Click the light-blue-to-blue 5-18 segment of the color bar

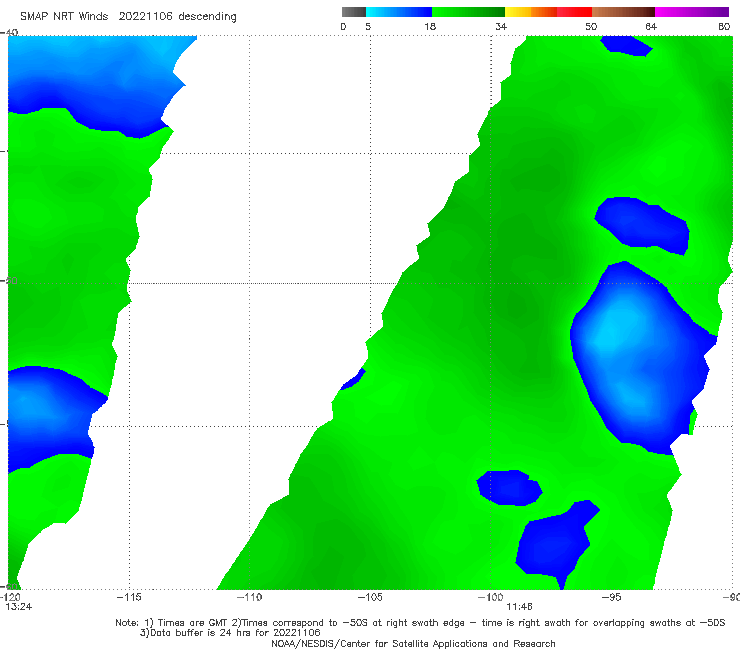click(x=399, y=12)
